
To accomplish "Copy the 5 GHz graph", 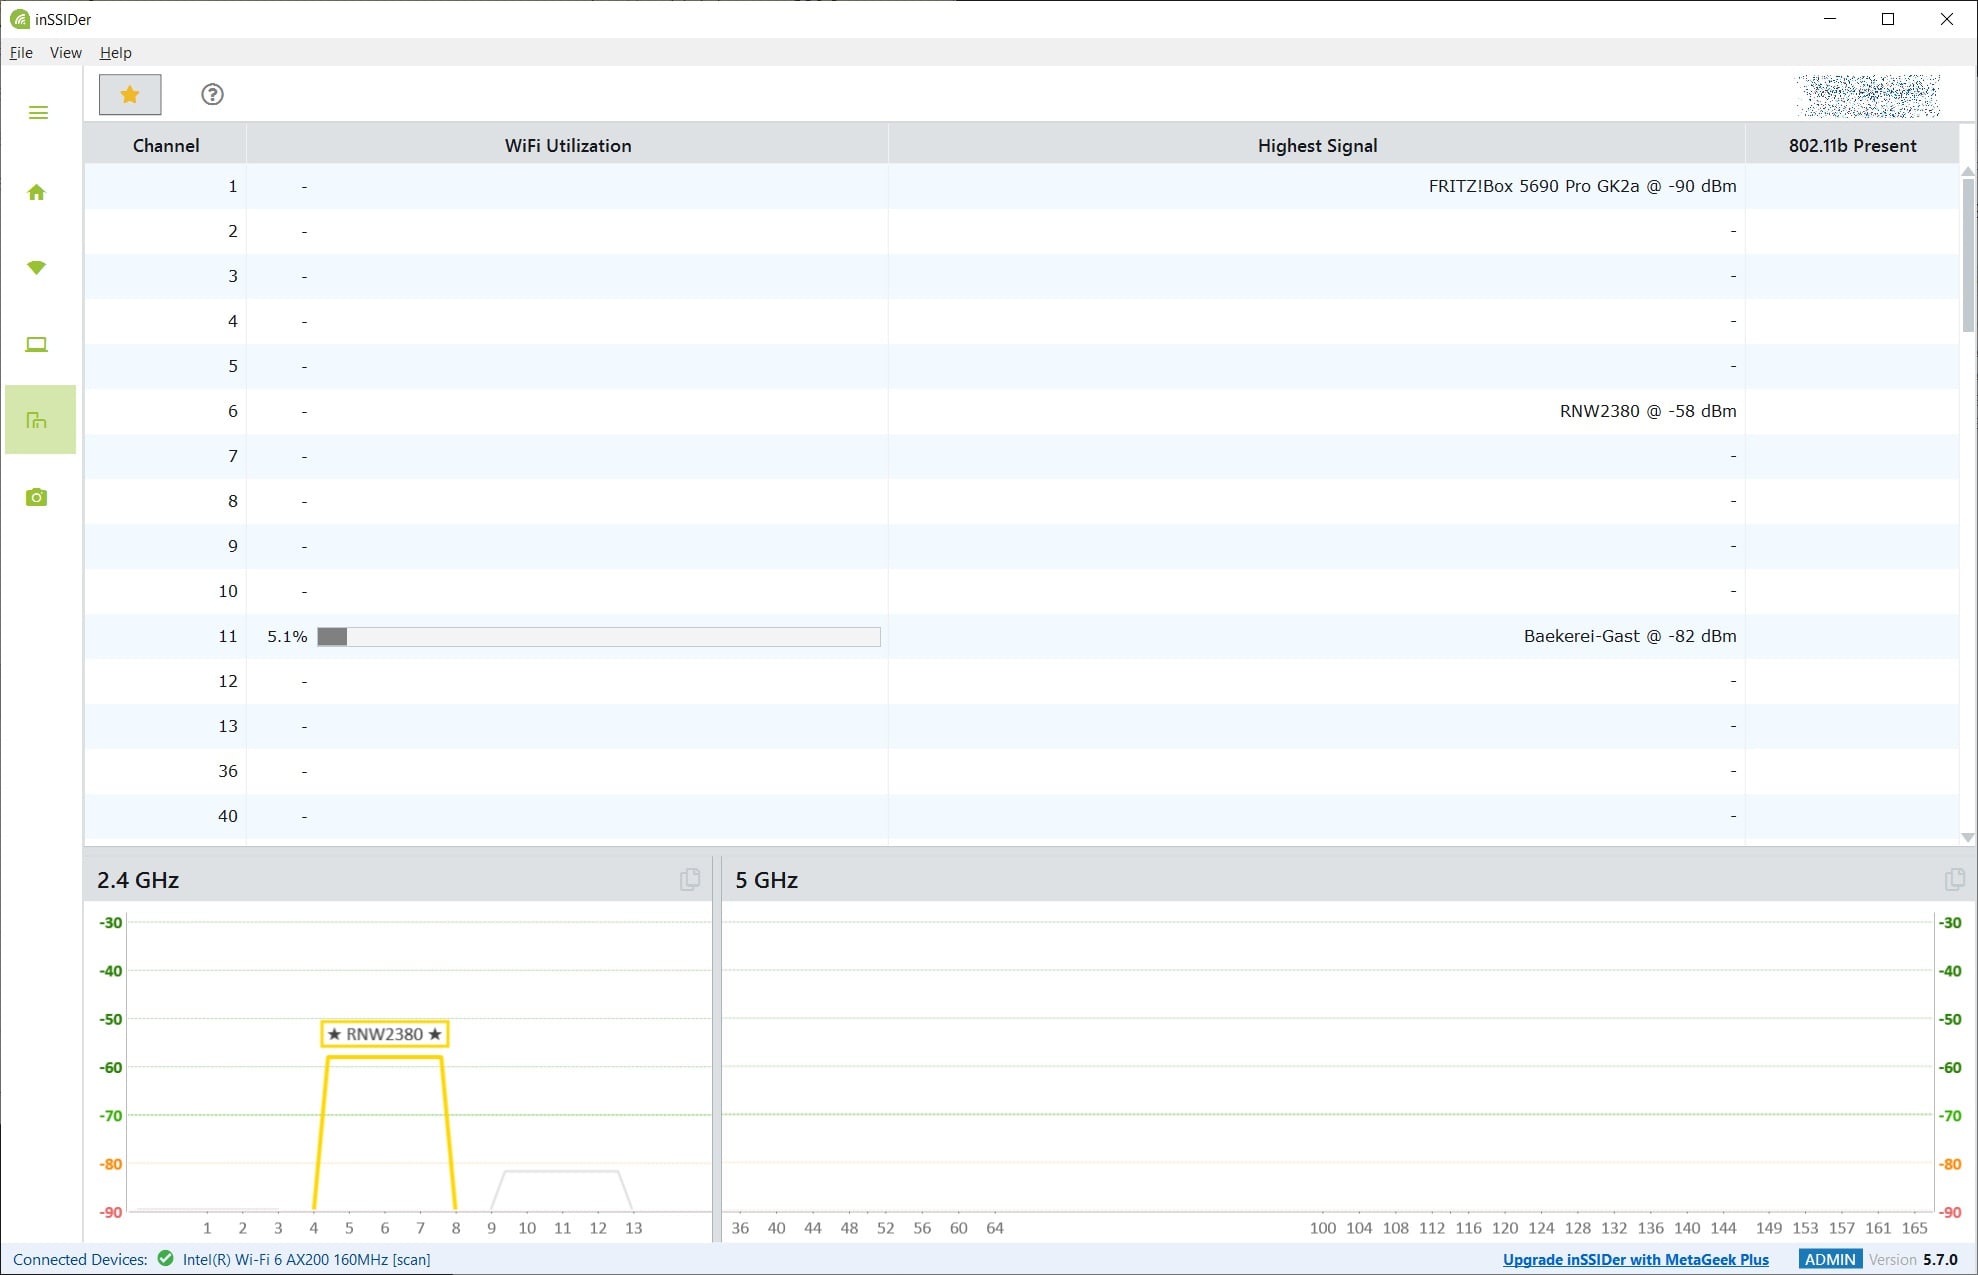I will point(1955,879).
